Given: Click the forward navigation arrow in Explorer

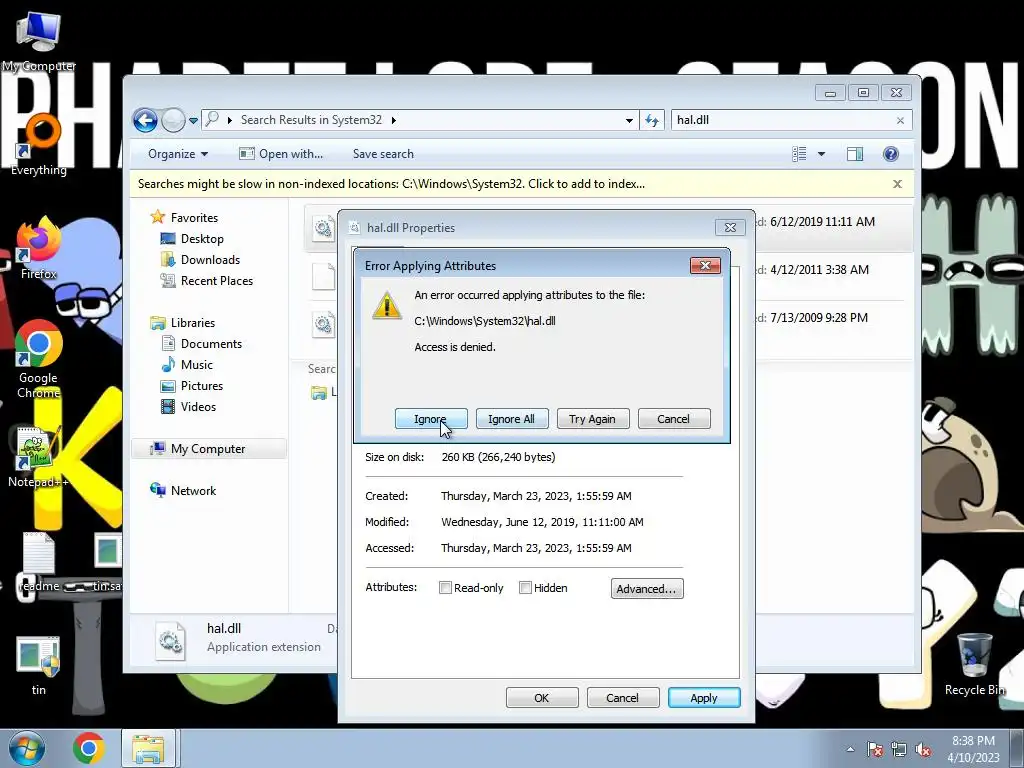Looking at the screenshot, I should [173, 120].
